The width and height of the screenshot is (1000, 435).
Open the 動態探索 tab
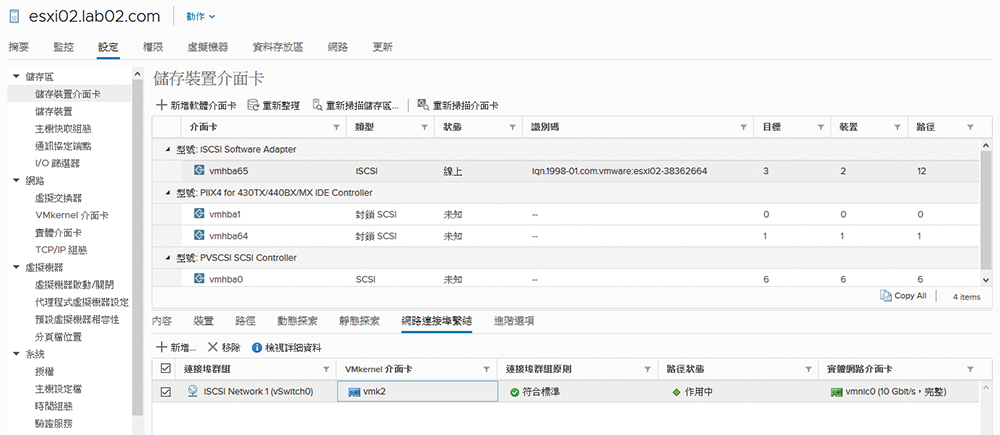(x=297, y=321)
